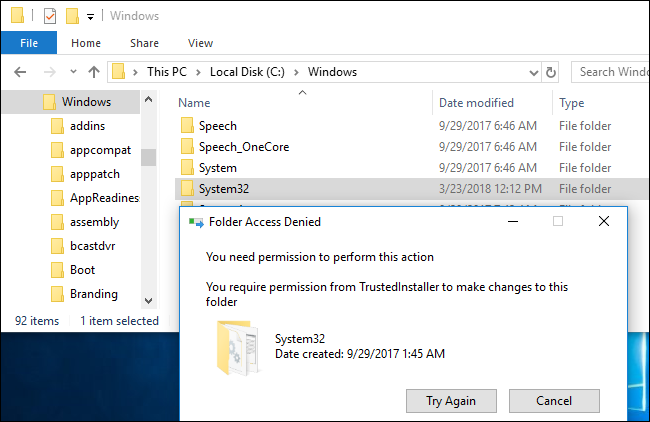This screenshot has width=650, height=422.
Task: Click Local Disk (C:) in breadcrumb path
Action: pyautogui.click(x=245, y=72)
